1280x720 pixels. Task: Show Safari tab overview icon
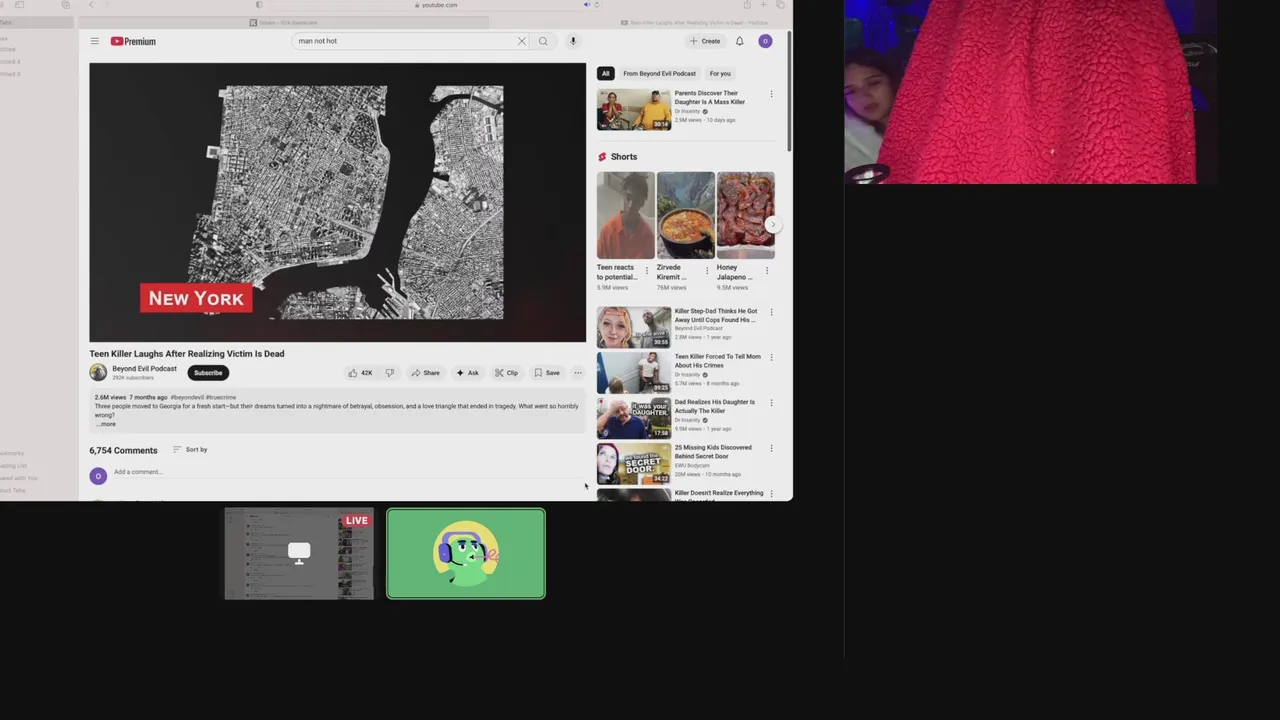point(781,5)
